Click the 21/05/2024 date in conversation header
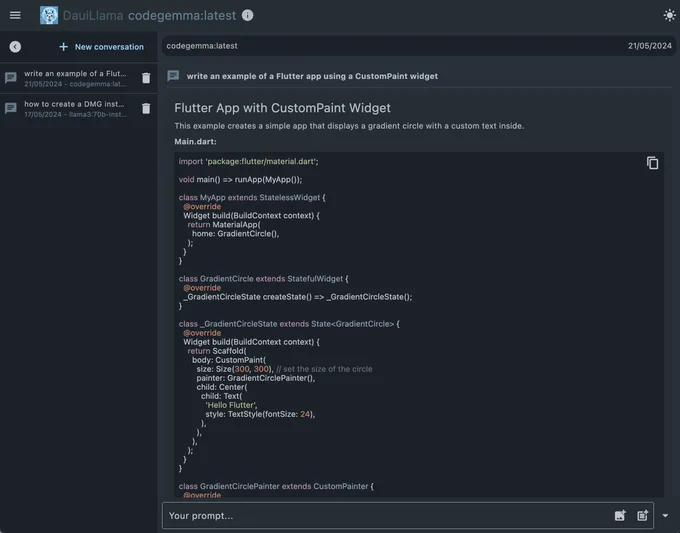 click(650, 46)
